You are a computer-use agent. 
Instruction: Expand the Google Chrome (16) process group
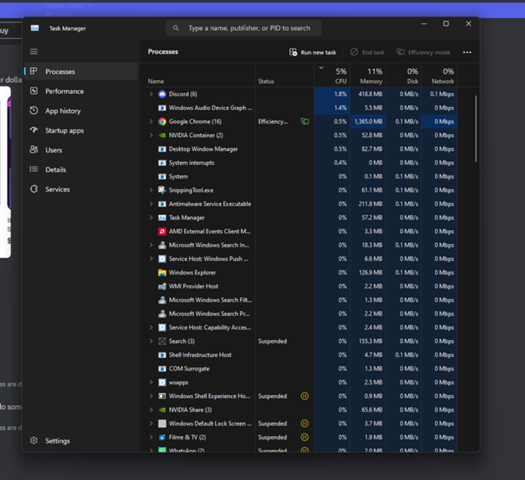(151, 122)
